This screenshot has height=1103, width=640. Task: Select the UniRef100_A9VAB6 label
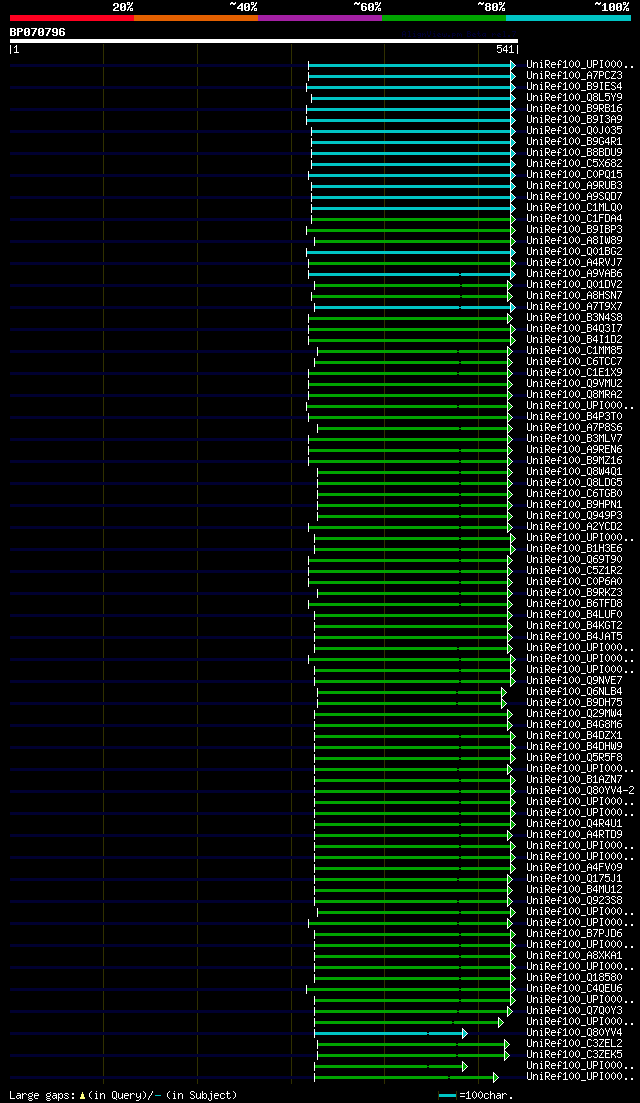pyautogui.click(x=574, y=274)
